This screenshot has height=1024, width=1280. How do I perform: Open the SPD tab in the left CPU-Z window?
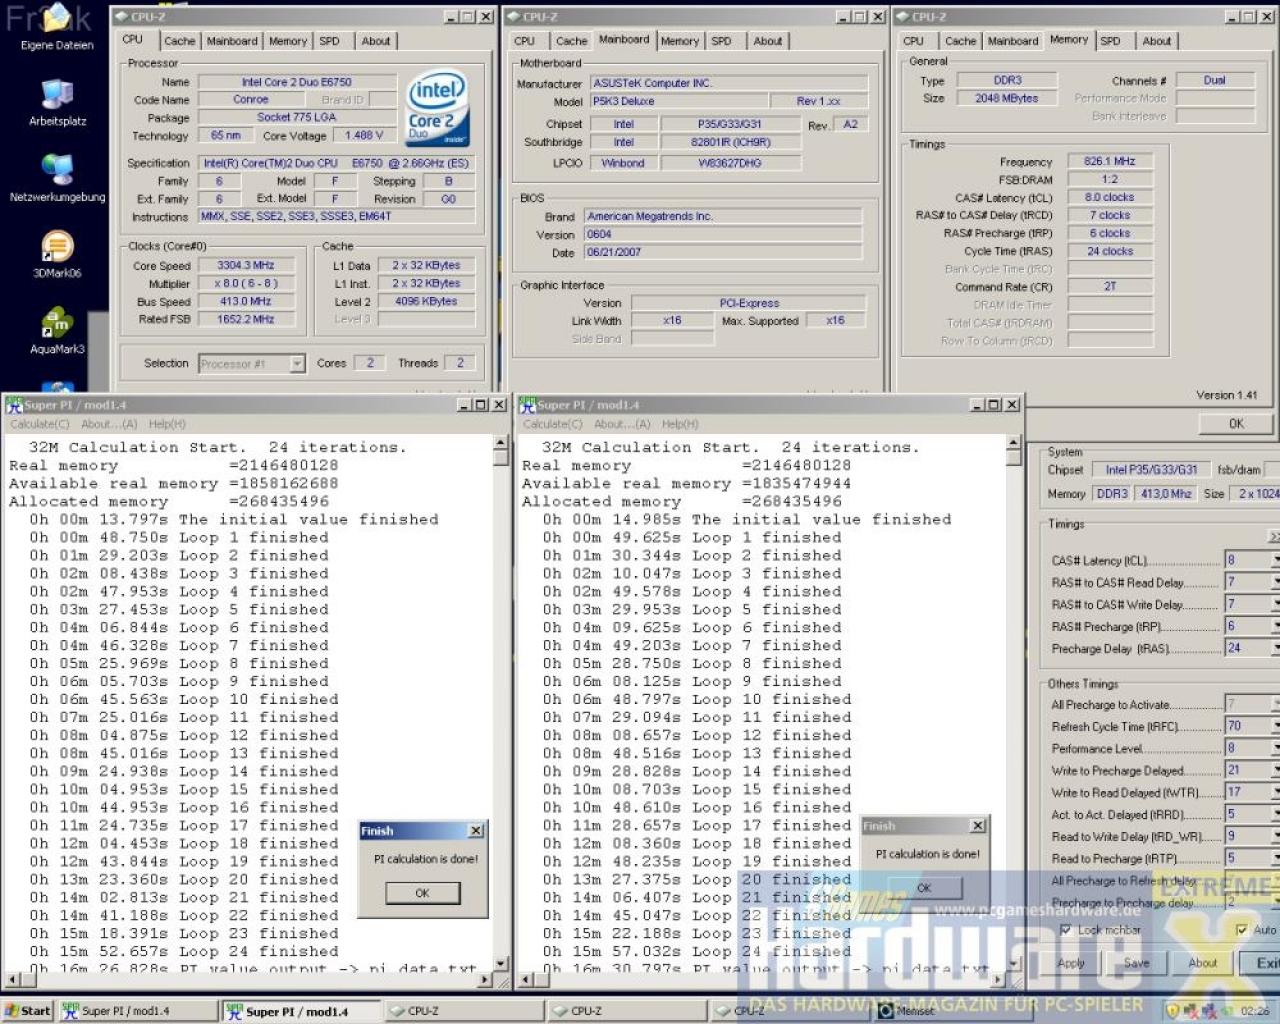click(x=330, y=41)
